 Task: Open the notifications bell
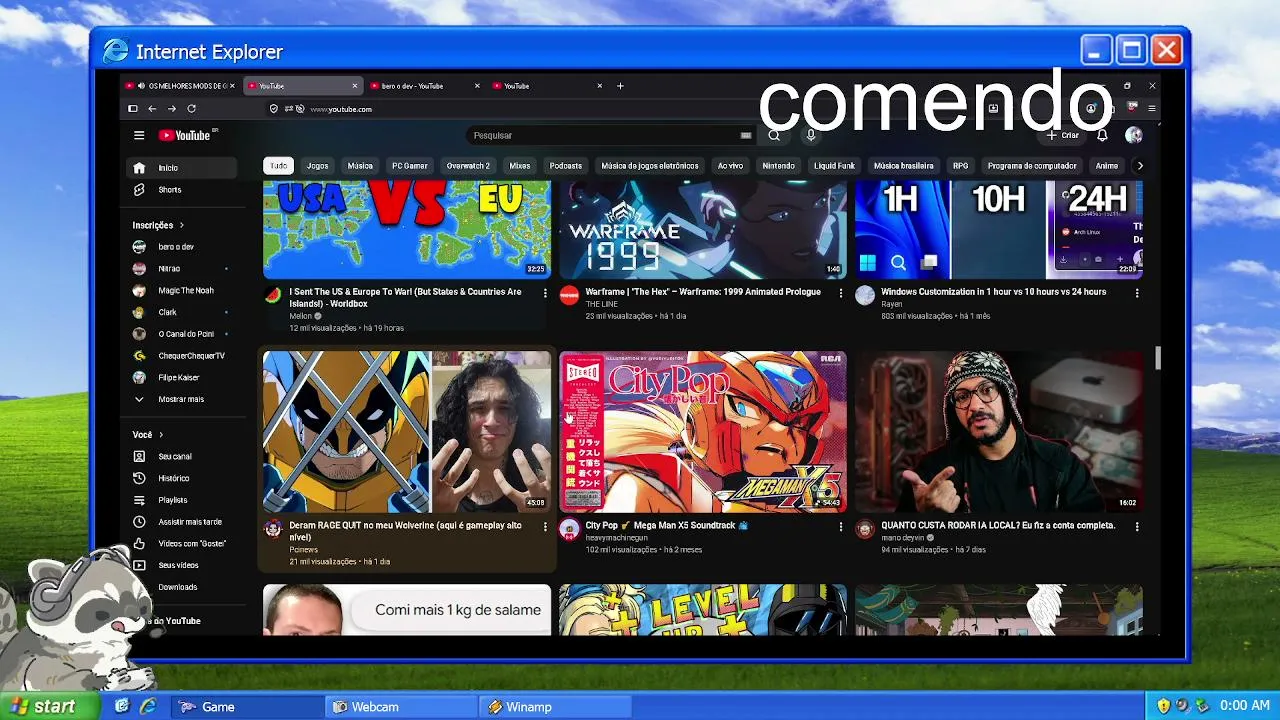pos(1102,135)
